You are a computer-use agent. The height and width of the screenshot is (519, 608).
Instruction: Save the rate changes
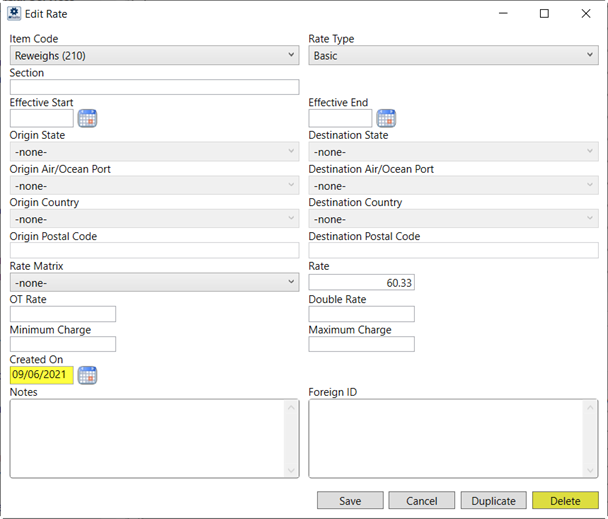[x=350, y=500]
